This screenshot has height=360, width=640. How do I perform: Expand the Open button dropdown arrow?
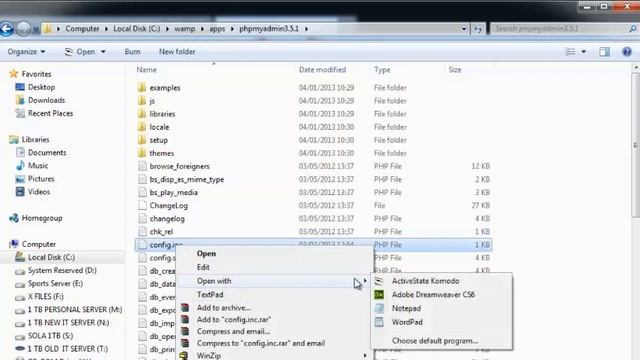pos(103,52)
